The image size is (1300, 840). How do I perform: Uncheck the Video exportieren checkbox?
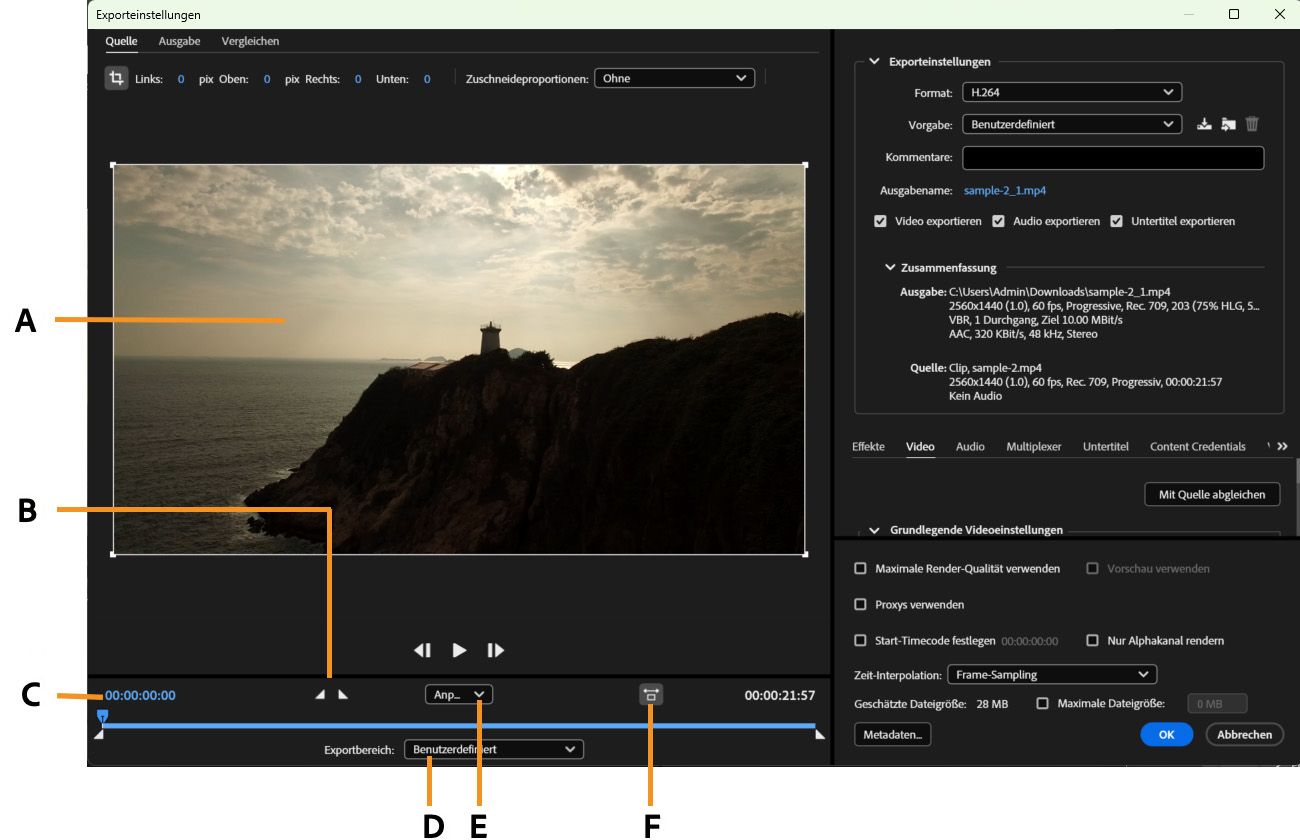pos(880,221)
